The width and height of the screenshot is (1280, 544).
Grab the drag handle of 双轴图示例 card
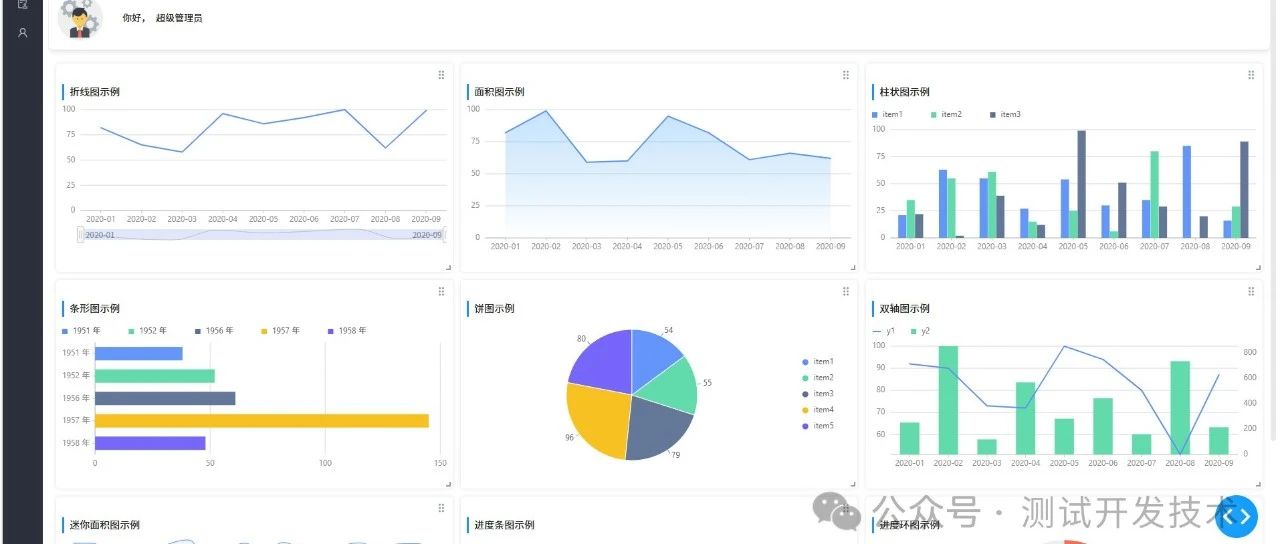click(x=1251, y=292)
